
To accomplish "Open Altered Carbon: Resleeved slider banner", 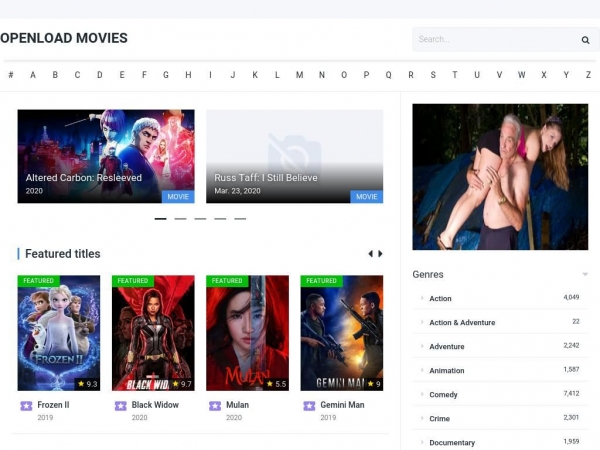I will pyautogui.click(x=106, y=156).
